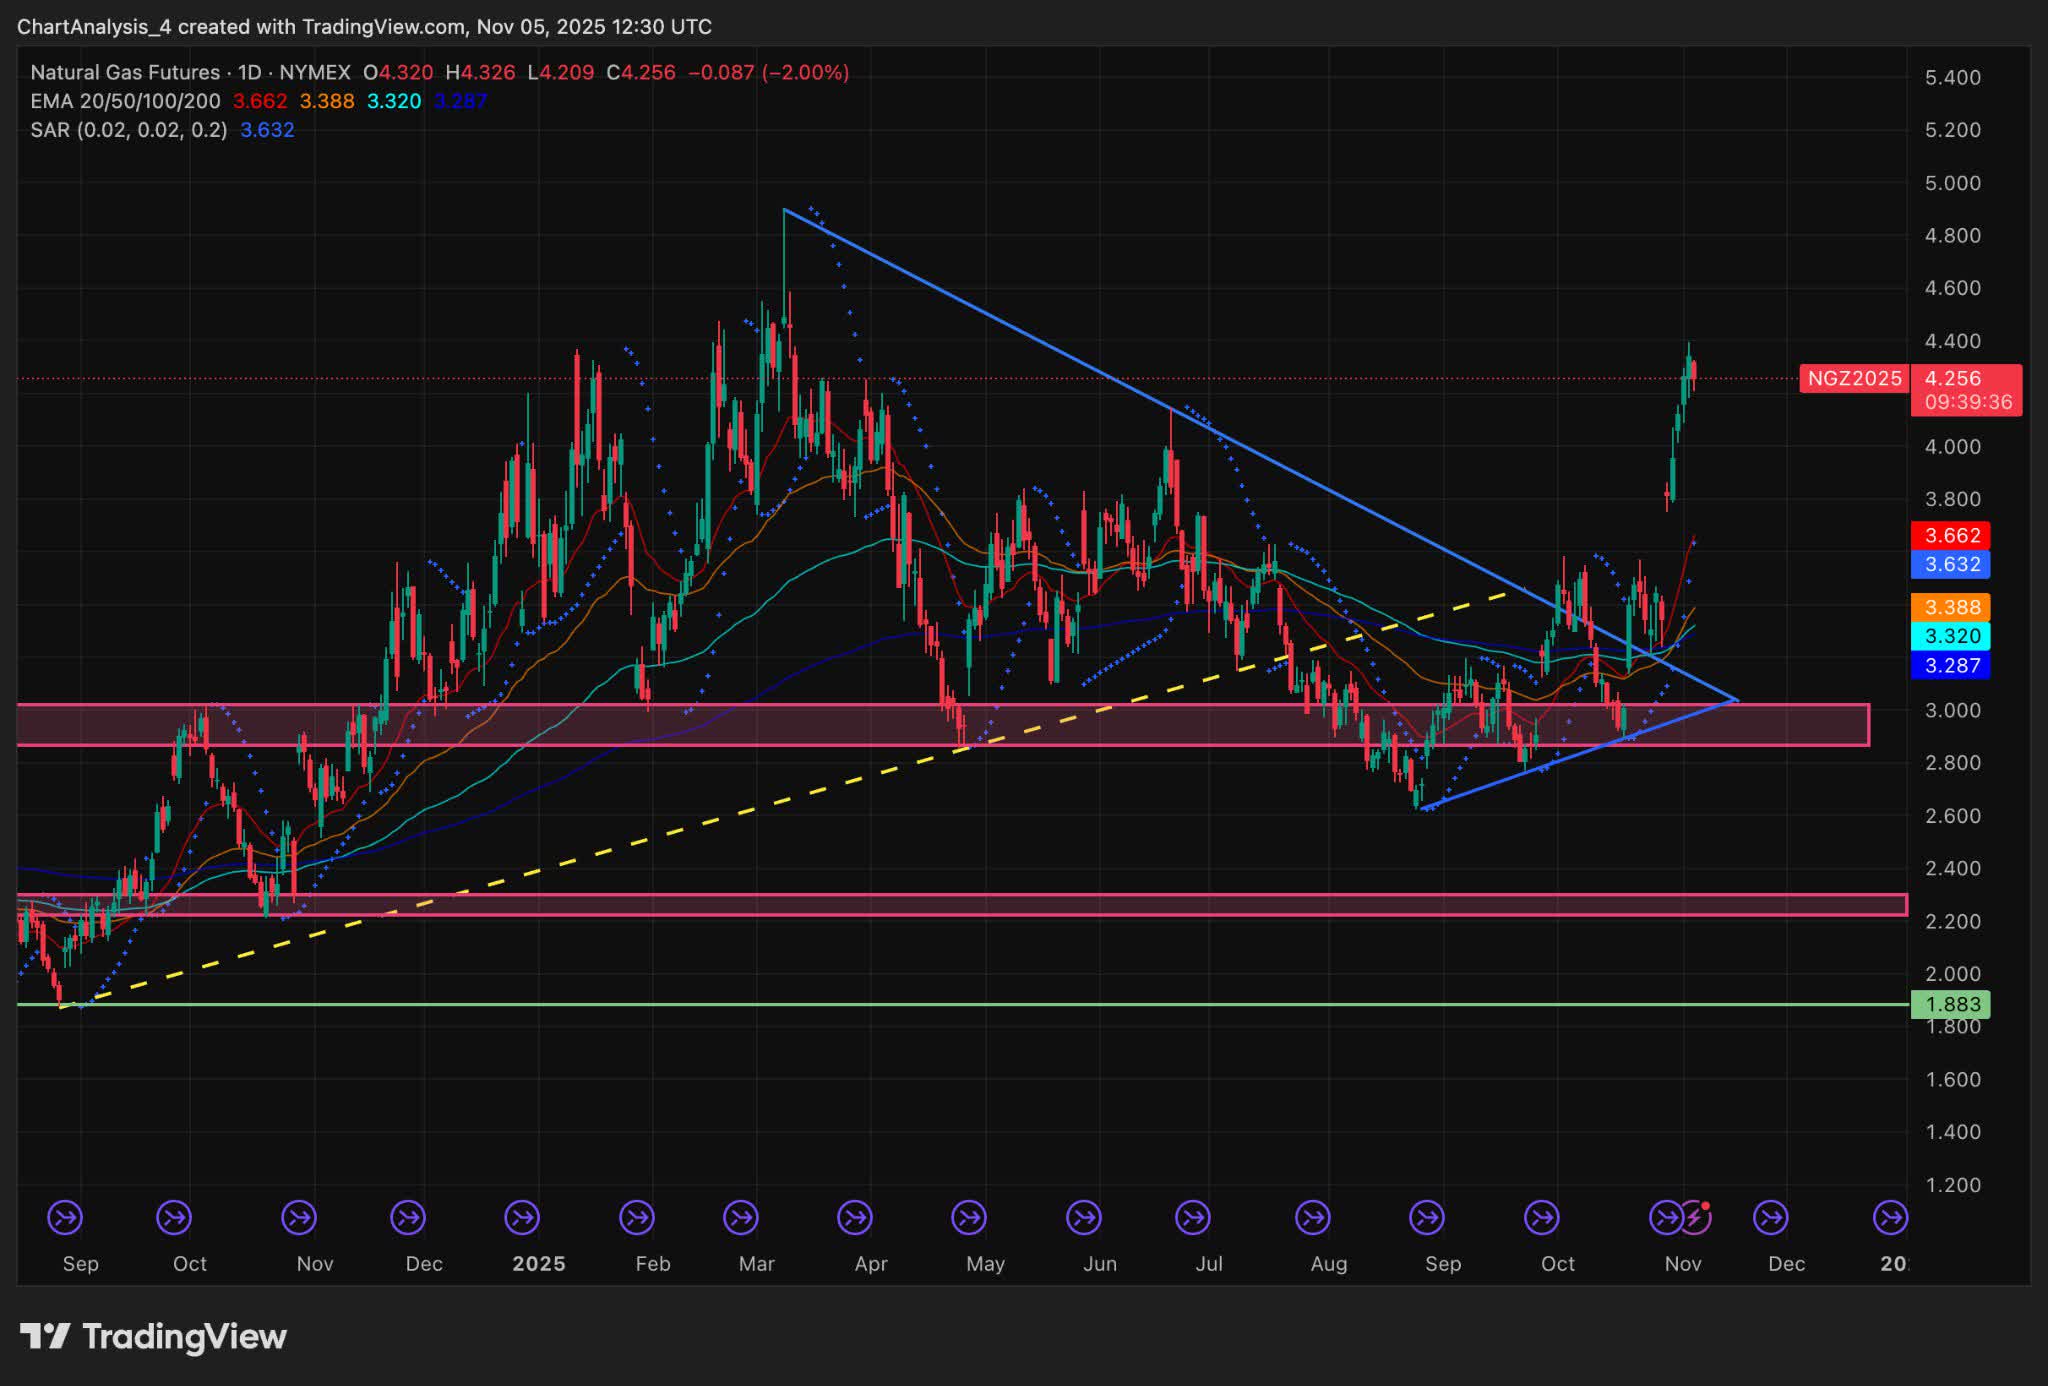Click the purple circled-arrow icon under Feb
The image size is (2048, 1386).
pyautogui.click(x=637, y=1218)
